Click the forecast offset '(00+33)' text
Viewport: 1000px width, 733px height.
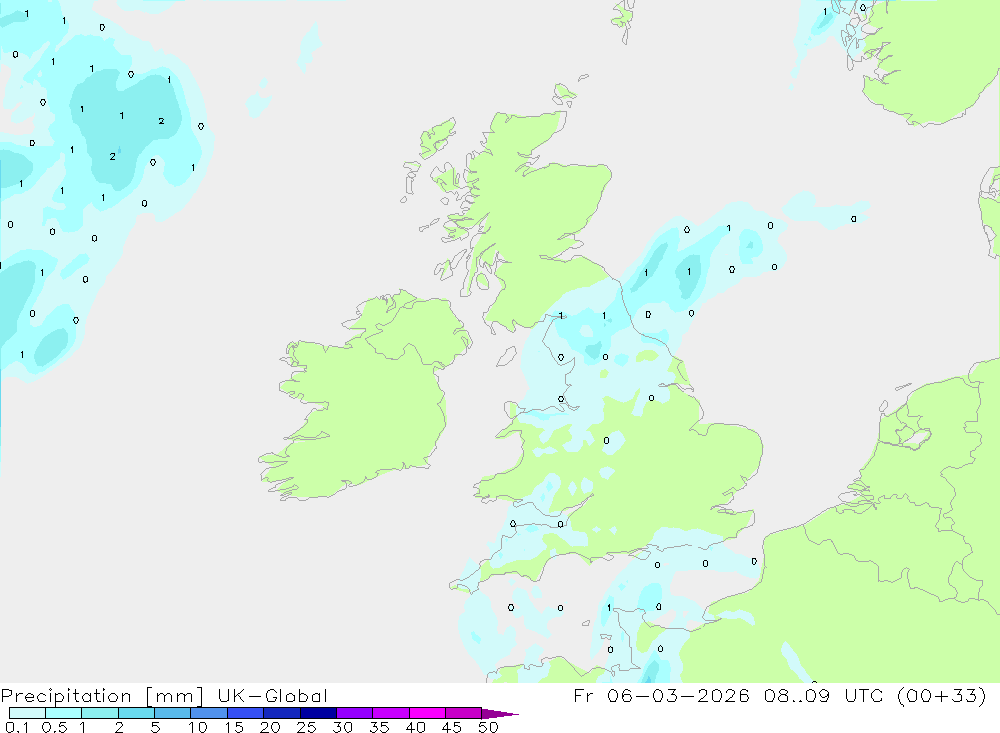coord(941,695)
